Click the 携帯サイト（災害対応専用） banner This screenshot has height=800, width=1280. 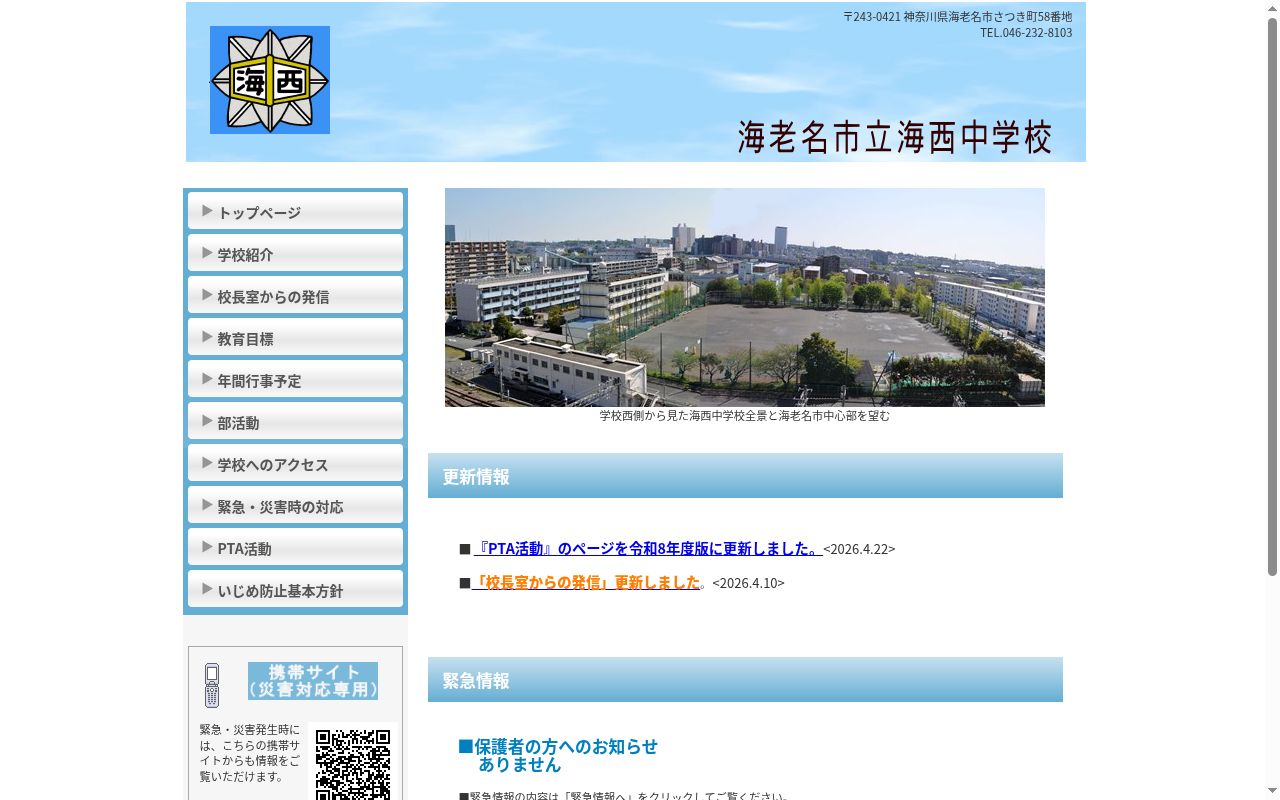click(313, 681)
